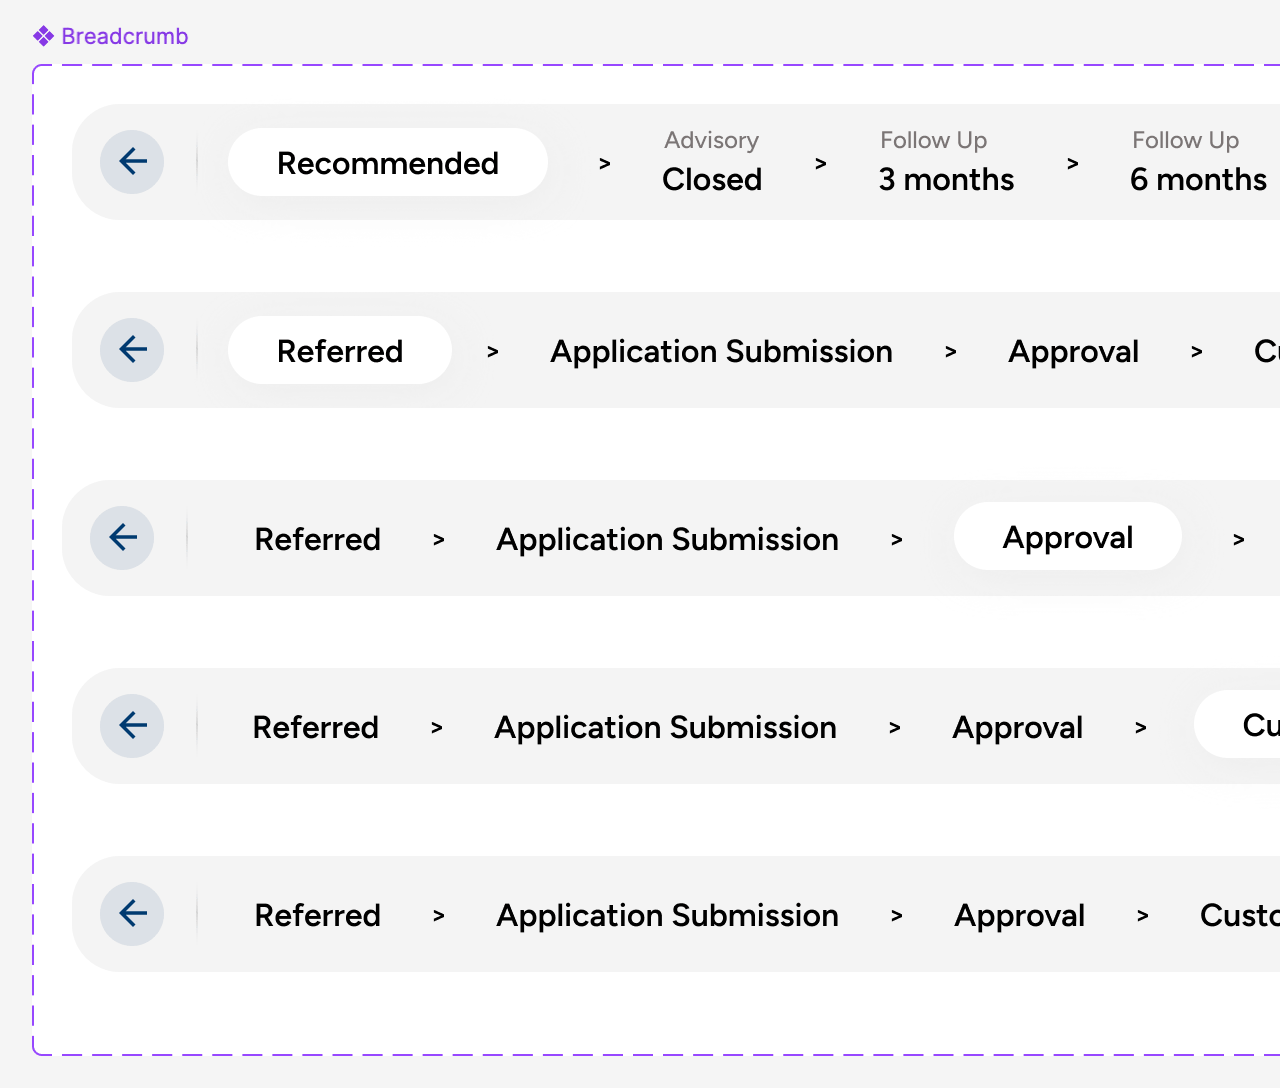Click Approval in the last row
This screenshot has height=1088, width=1280.
click(1019, 915)
